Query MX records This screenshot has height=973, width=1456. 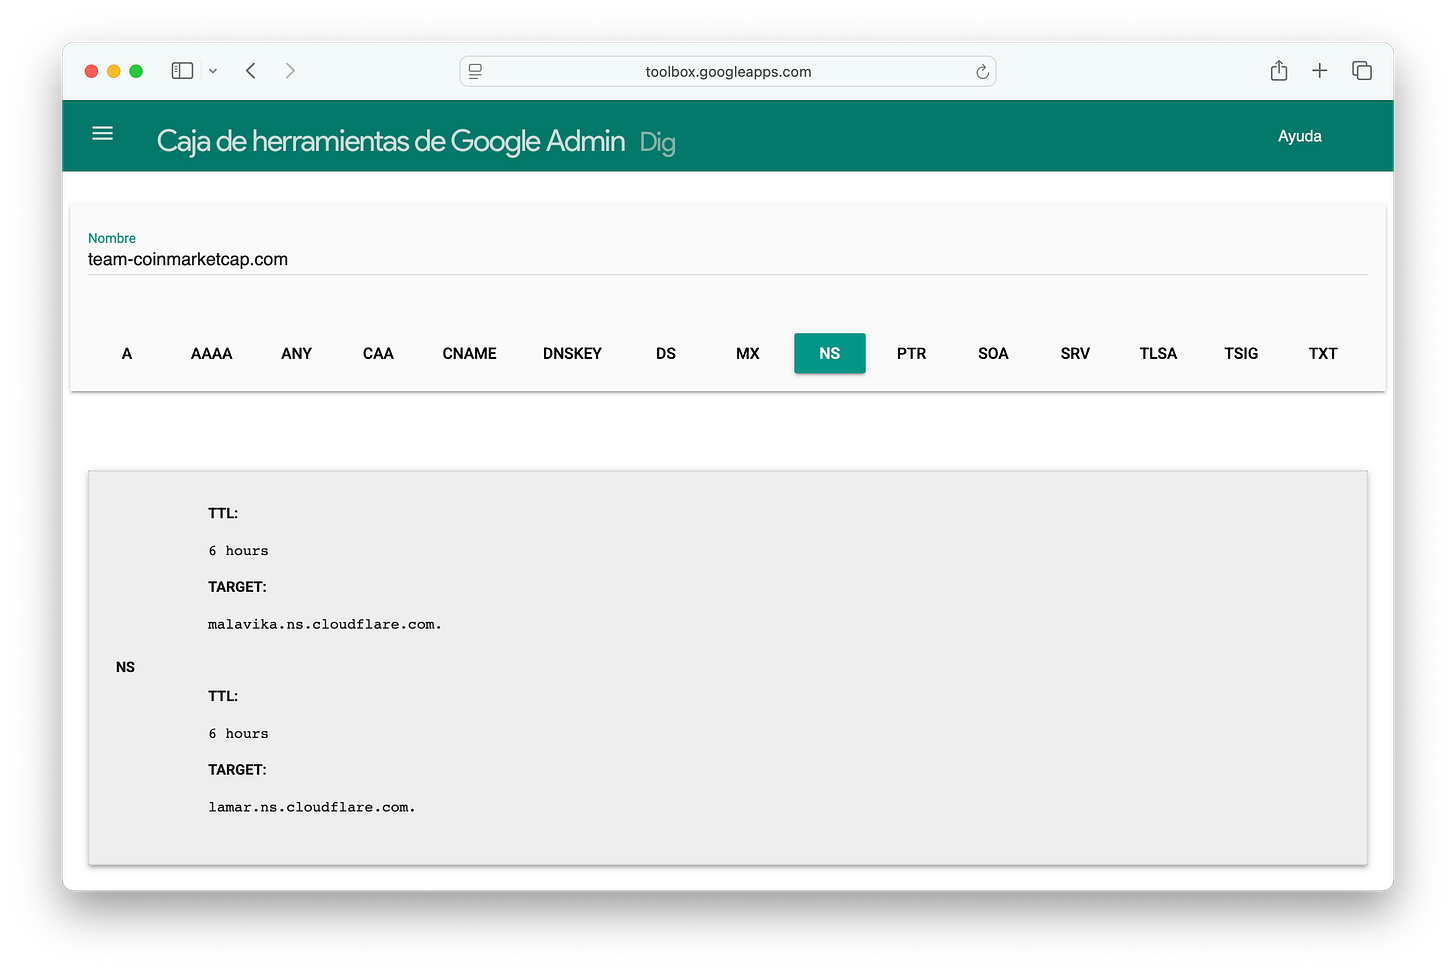(x=748, y=354)
